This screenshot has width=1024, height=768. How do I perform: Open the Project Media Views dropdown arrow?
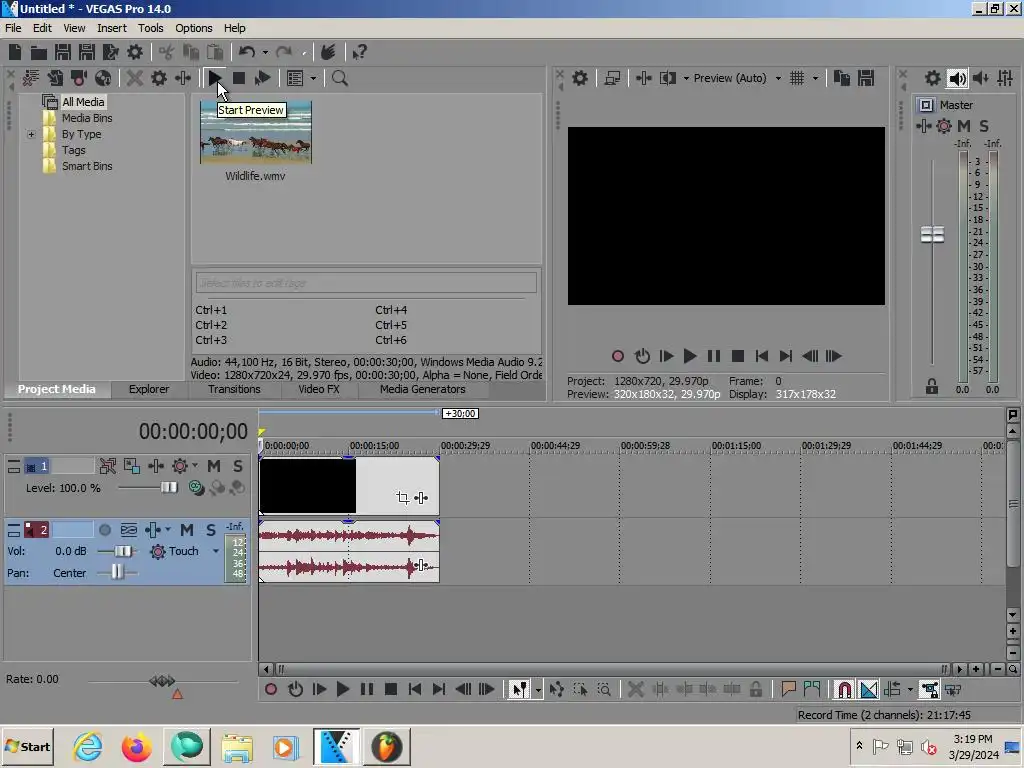tap(313, 78)
